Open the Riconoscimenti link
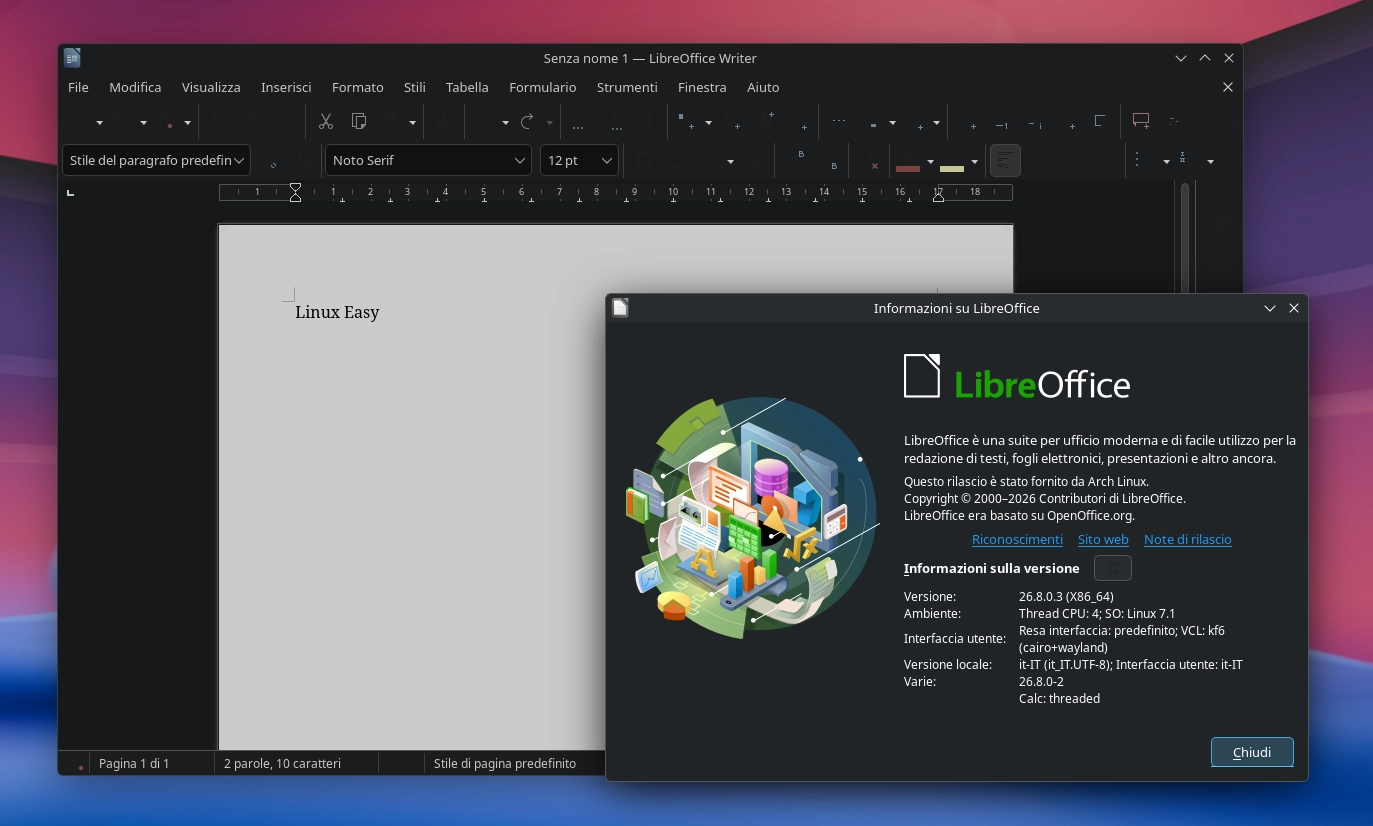1373x826 pixels. (1017, 539)
